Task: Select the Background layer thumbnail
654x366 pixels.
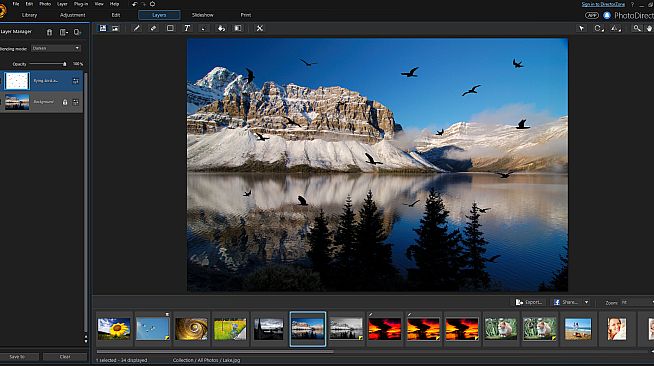Action: pos(17,102)
